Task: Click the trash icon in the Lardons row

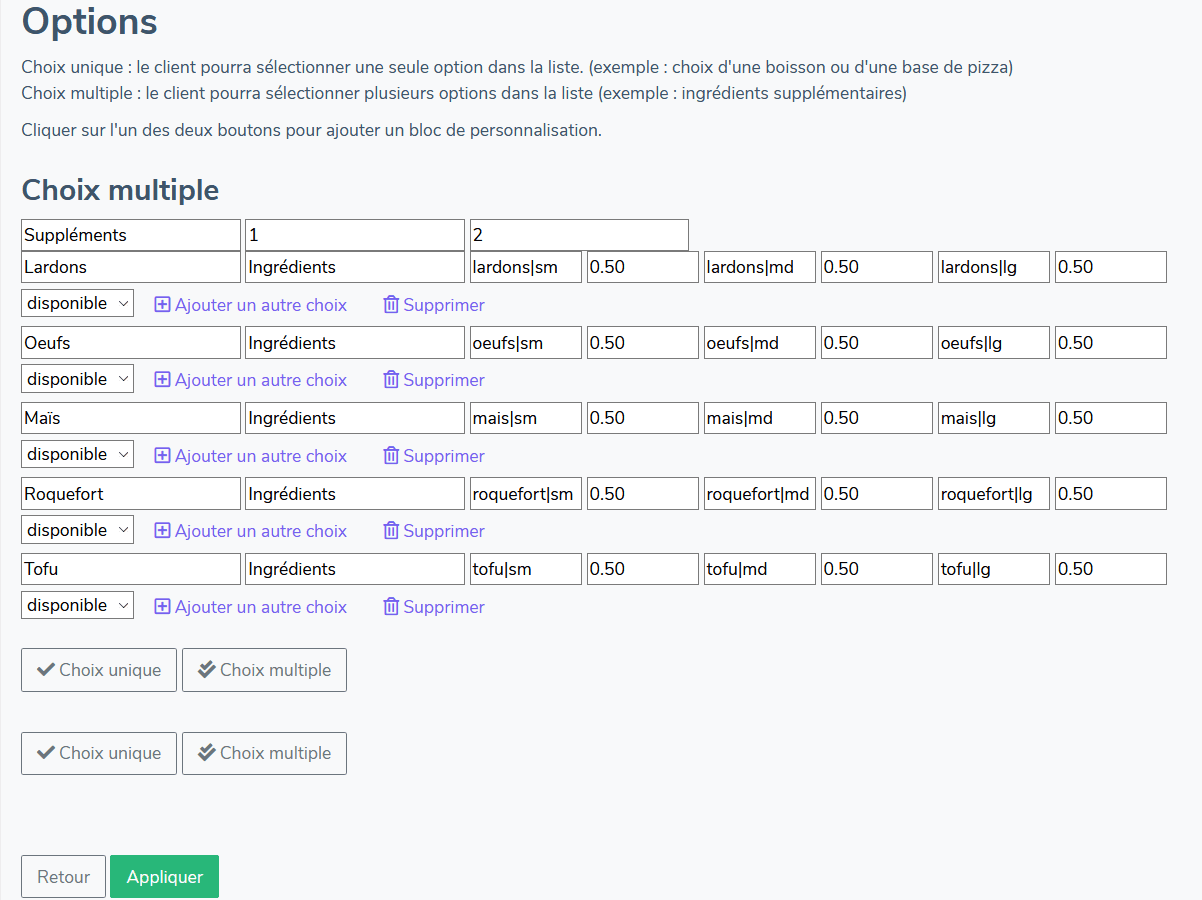Action: (390, 304)
